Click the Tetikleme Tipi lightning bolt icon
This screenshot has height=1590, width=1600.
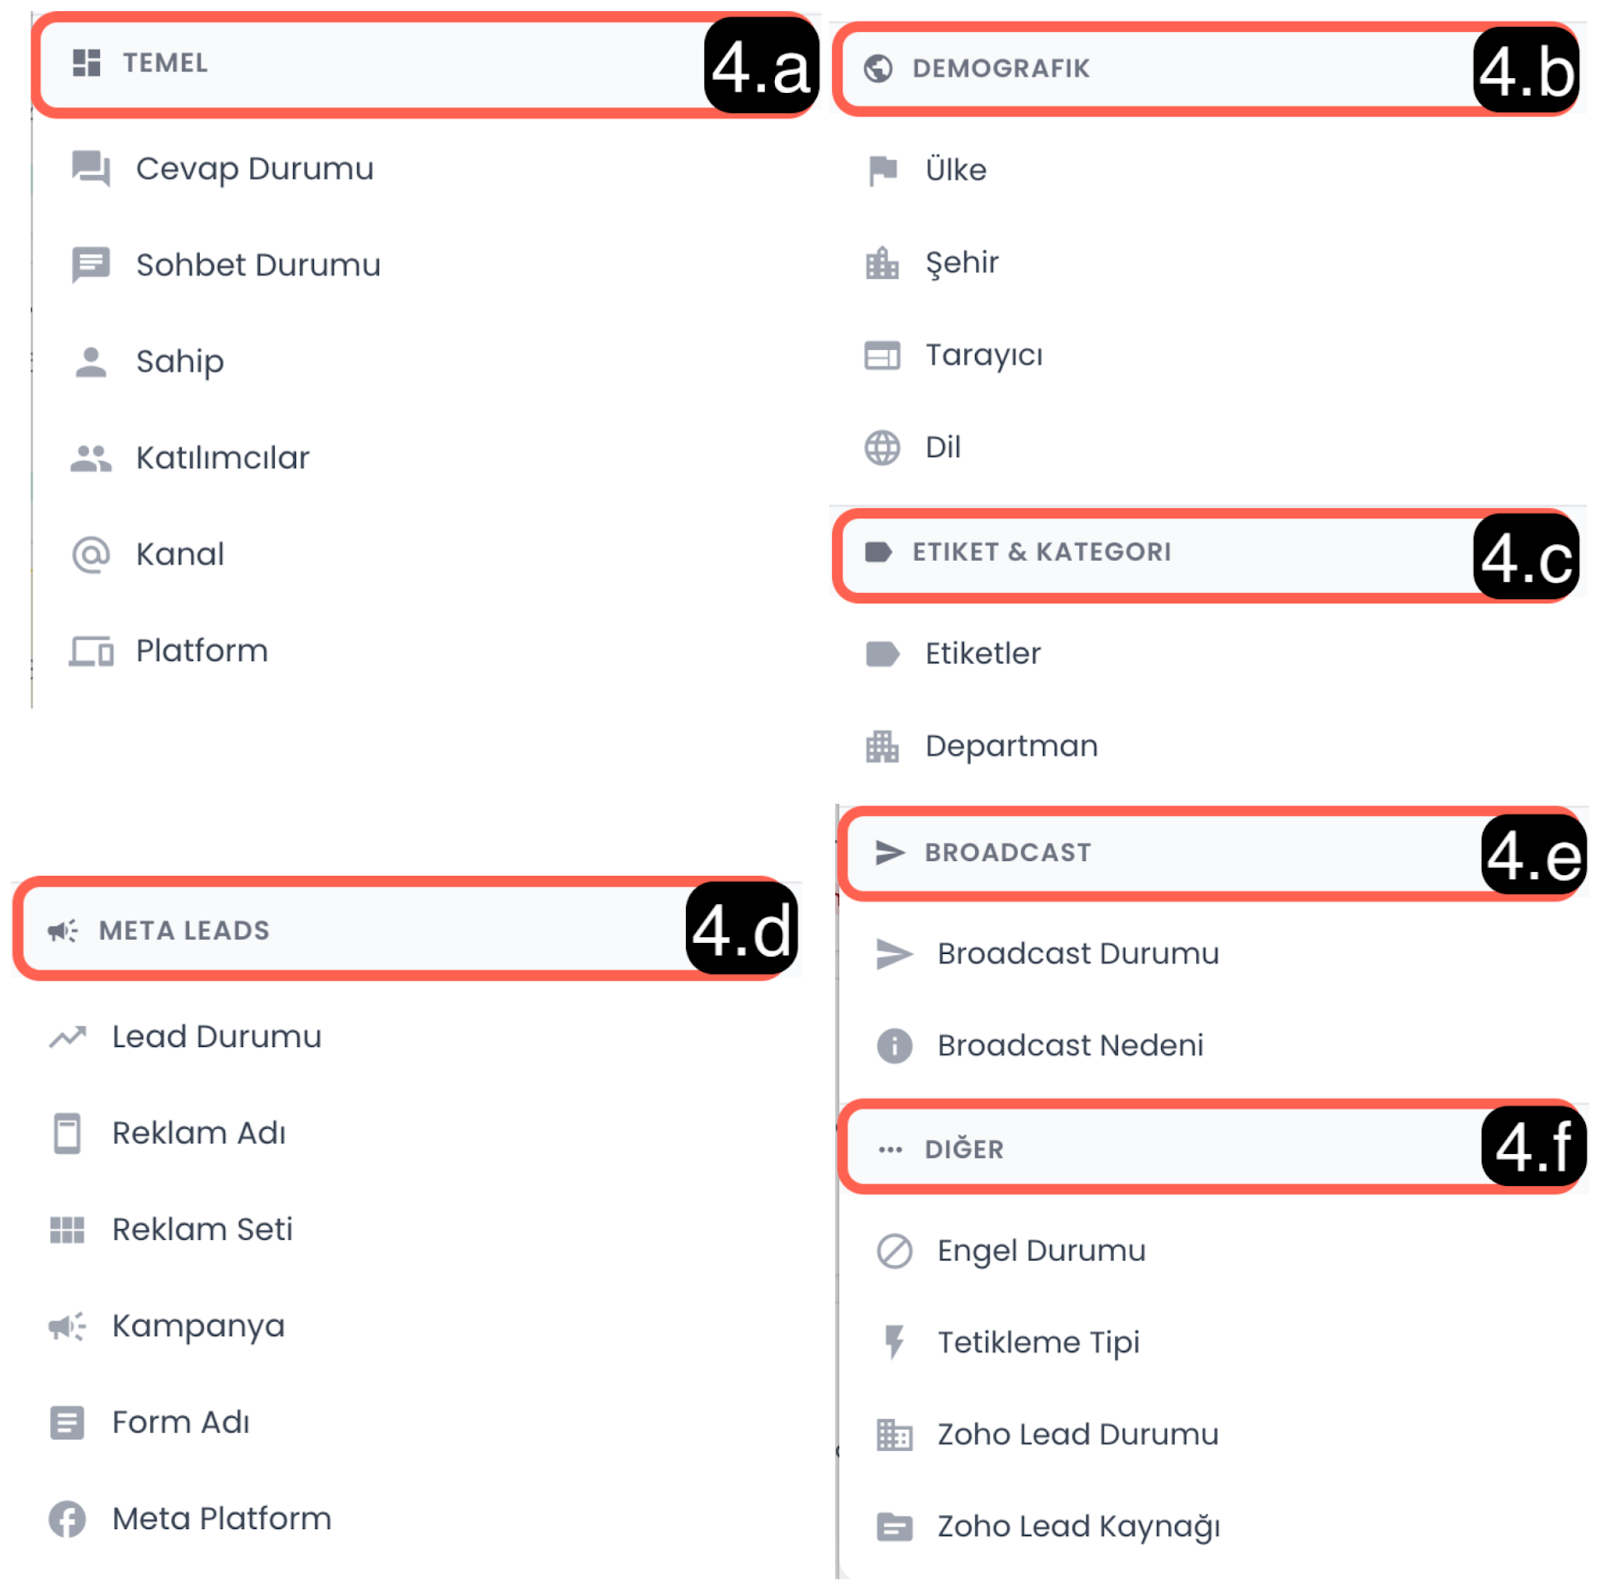point(894,1342)
